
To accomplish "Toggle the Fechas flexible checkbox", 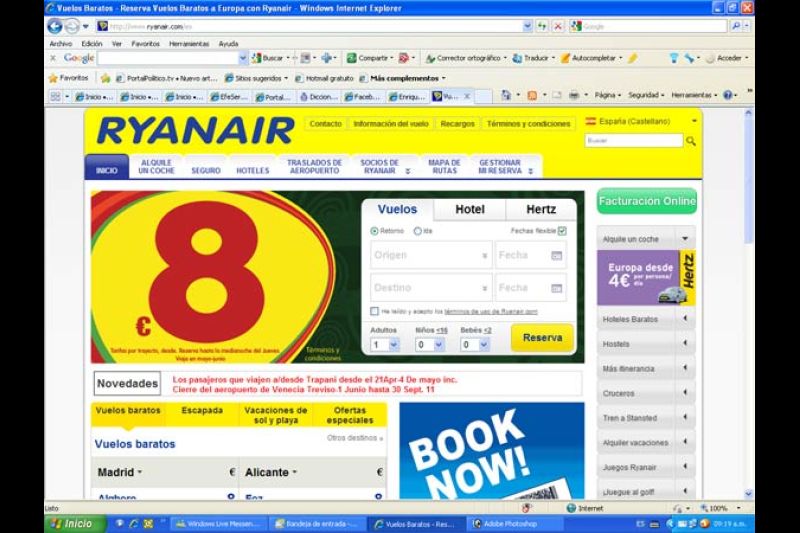I will 562,231.
